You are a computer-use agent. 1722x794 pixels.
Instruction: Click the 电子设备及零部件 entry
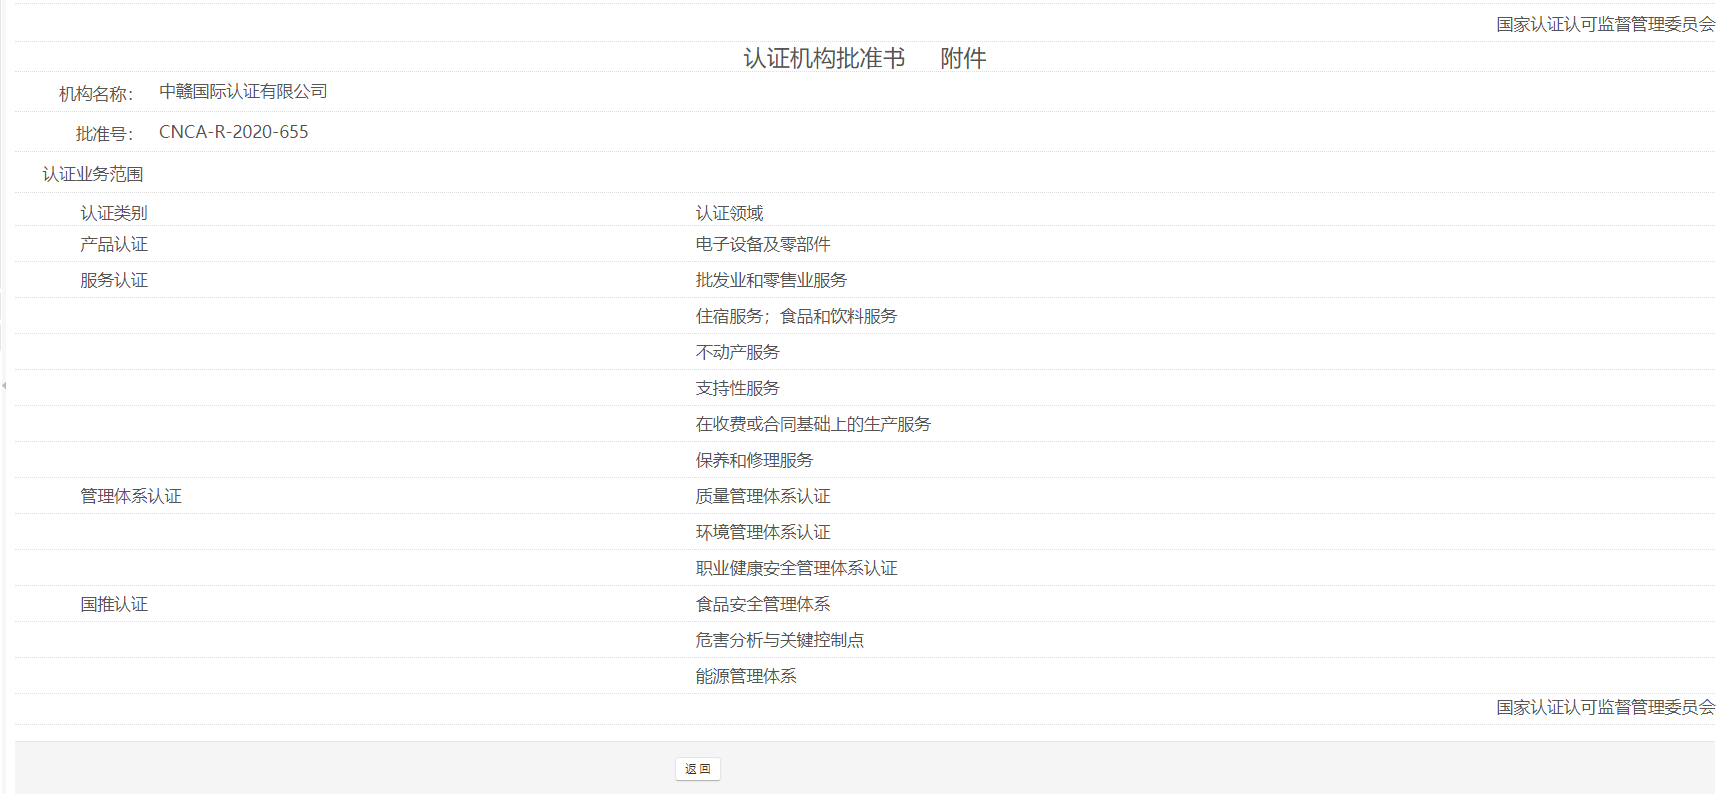(763, 244)
